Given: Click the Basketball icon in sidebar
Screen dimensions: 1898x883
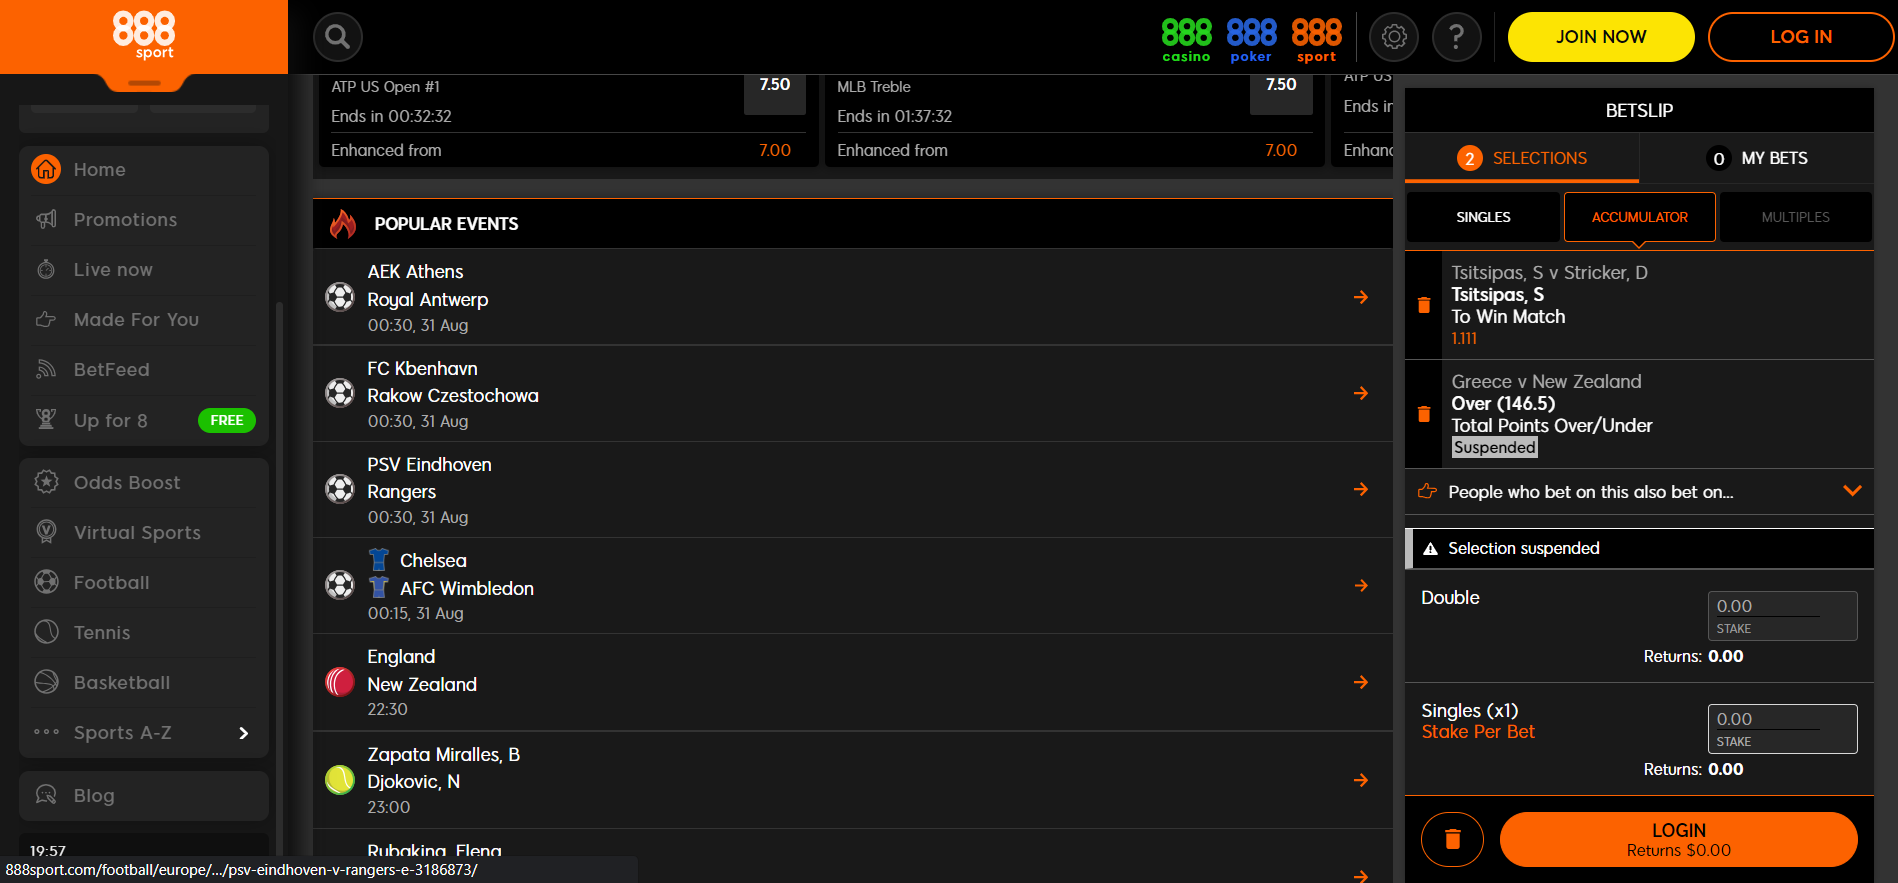Looking at the screenshot, I should 46,681.
